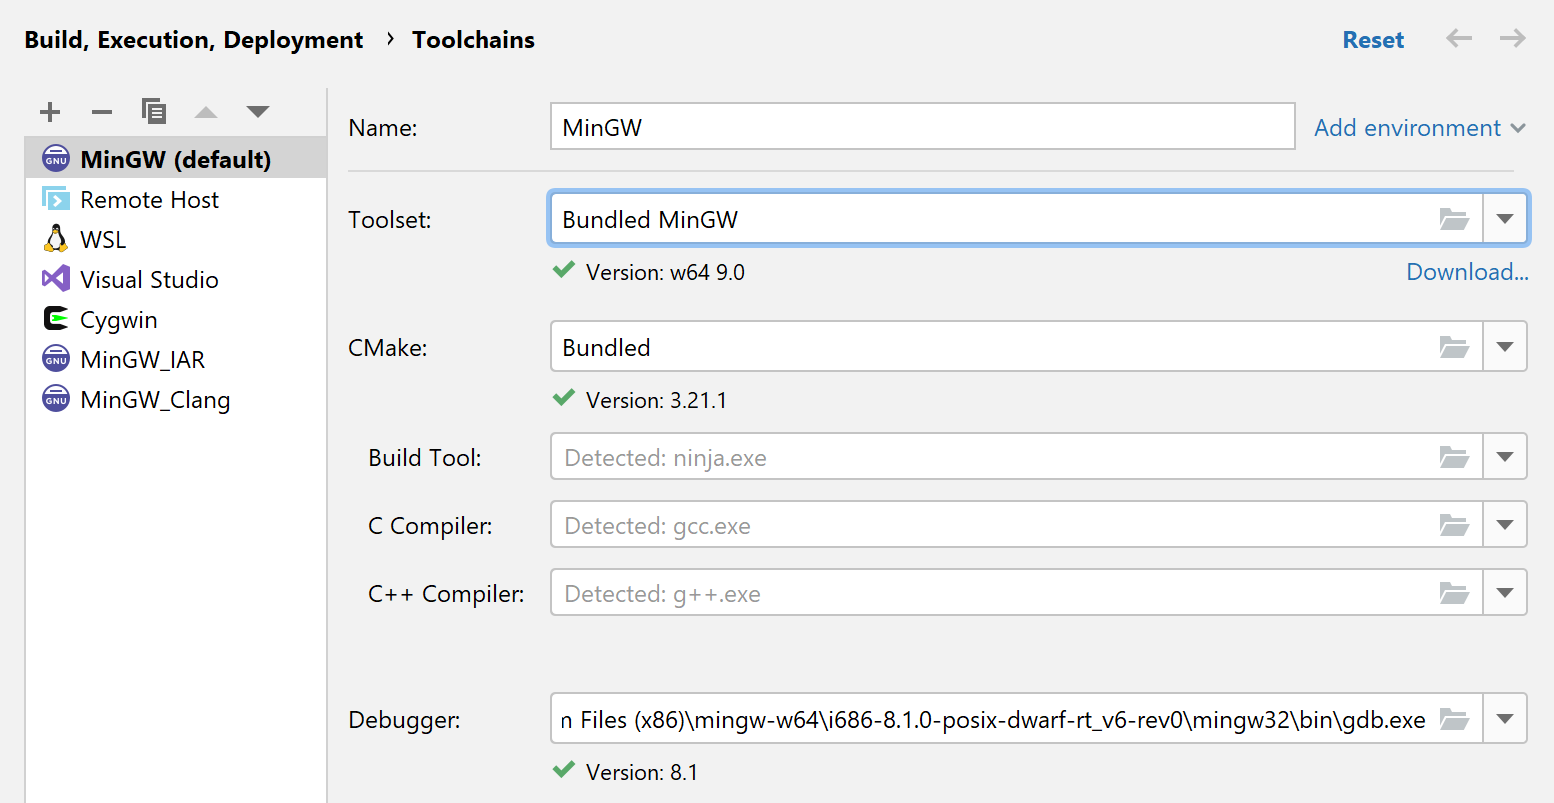Expand the C Compiler dropdown
1554x803 pixels.
click(x=1505, y=524)
